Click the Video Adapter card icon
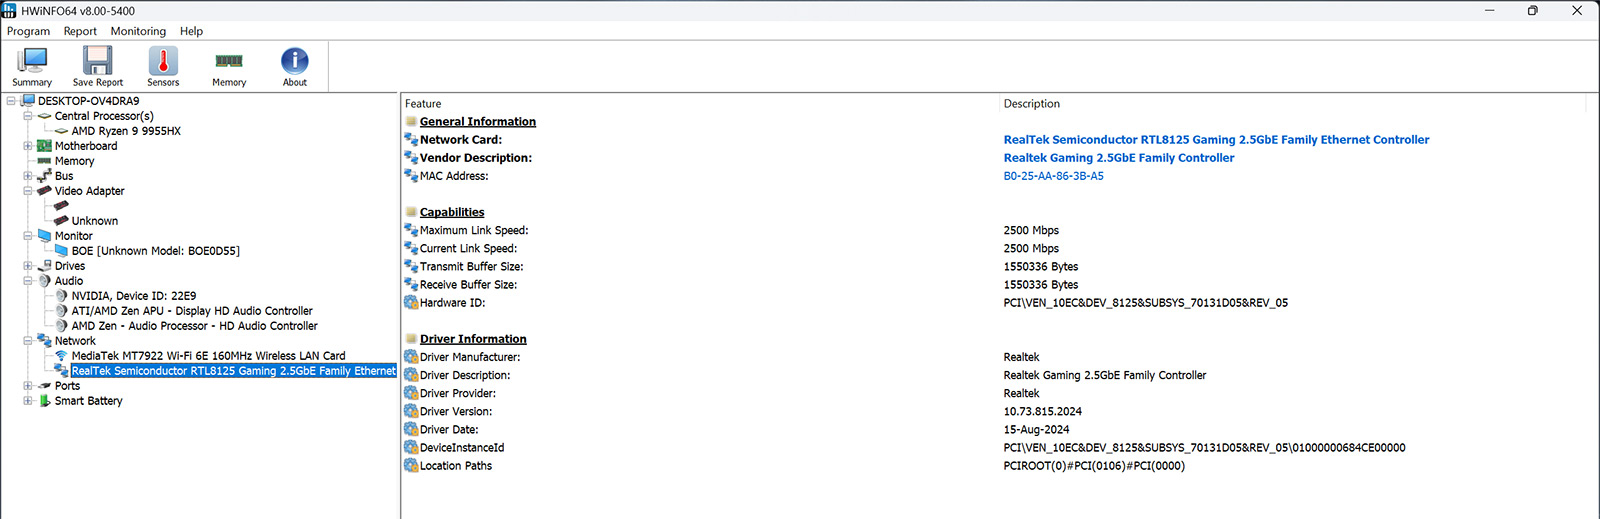Screen dimensions: 1600x519 click(x=44, y=191)
